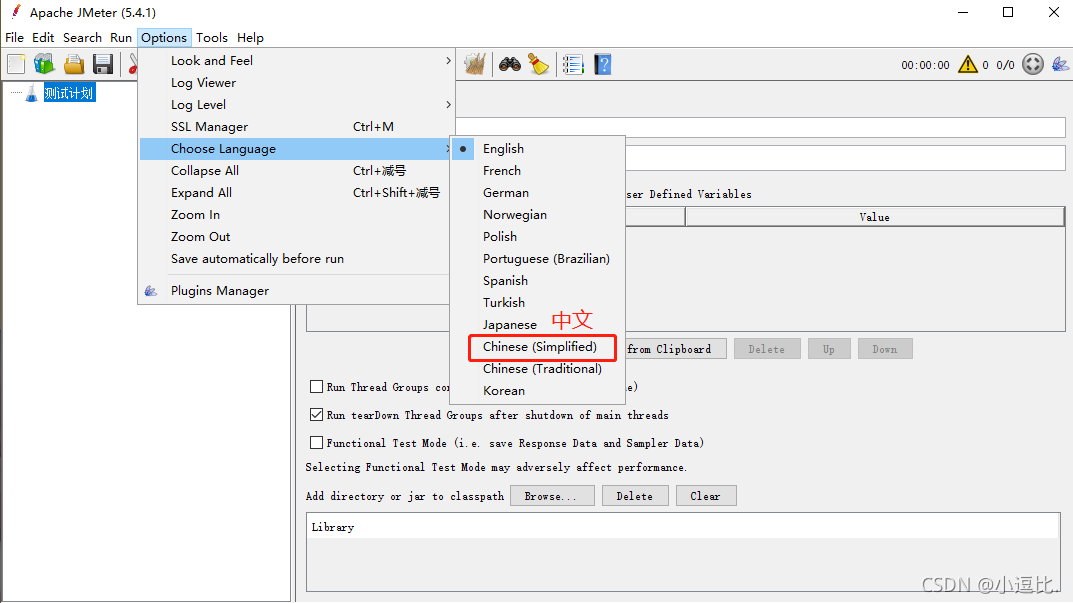Enable Functional Test Mode checkbox
Viewport: 1073px width, 603px height.
click(x=316, y=443)
